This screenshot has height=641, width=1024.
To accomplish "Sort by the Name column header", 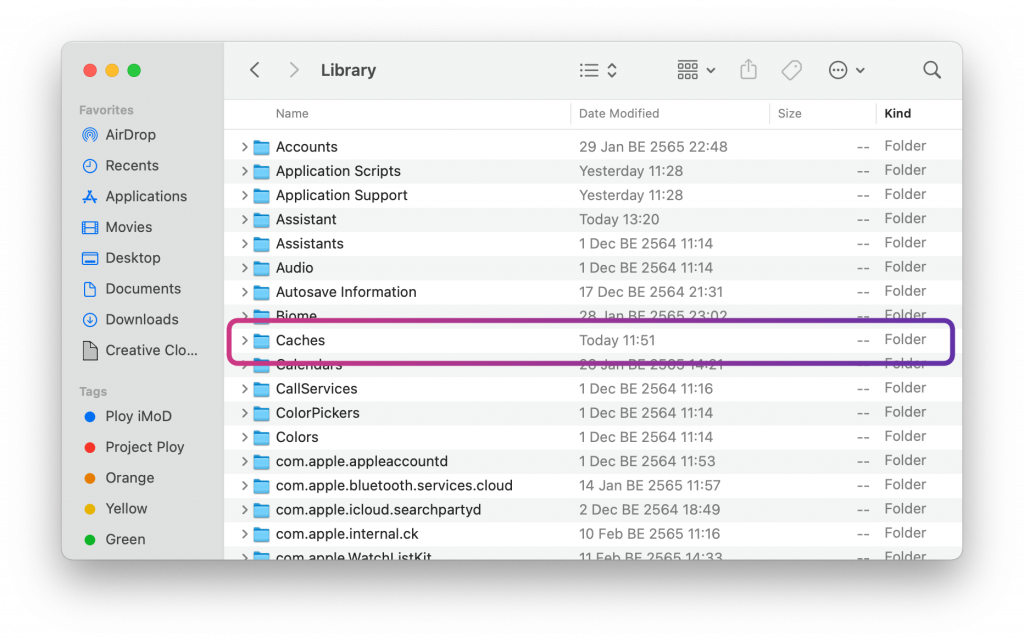I will [292, 114].
